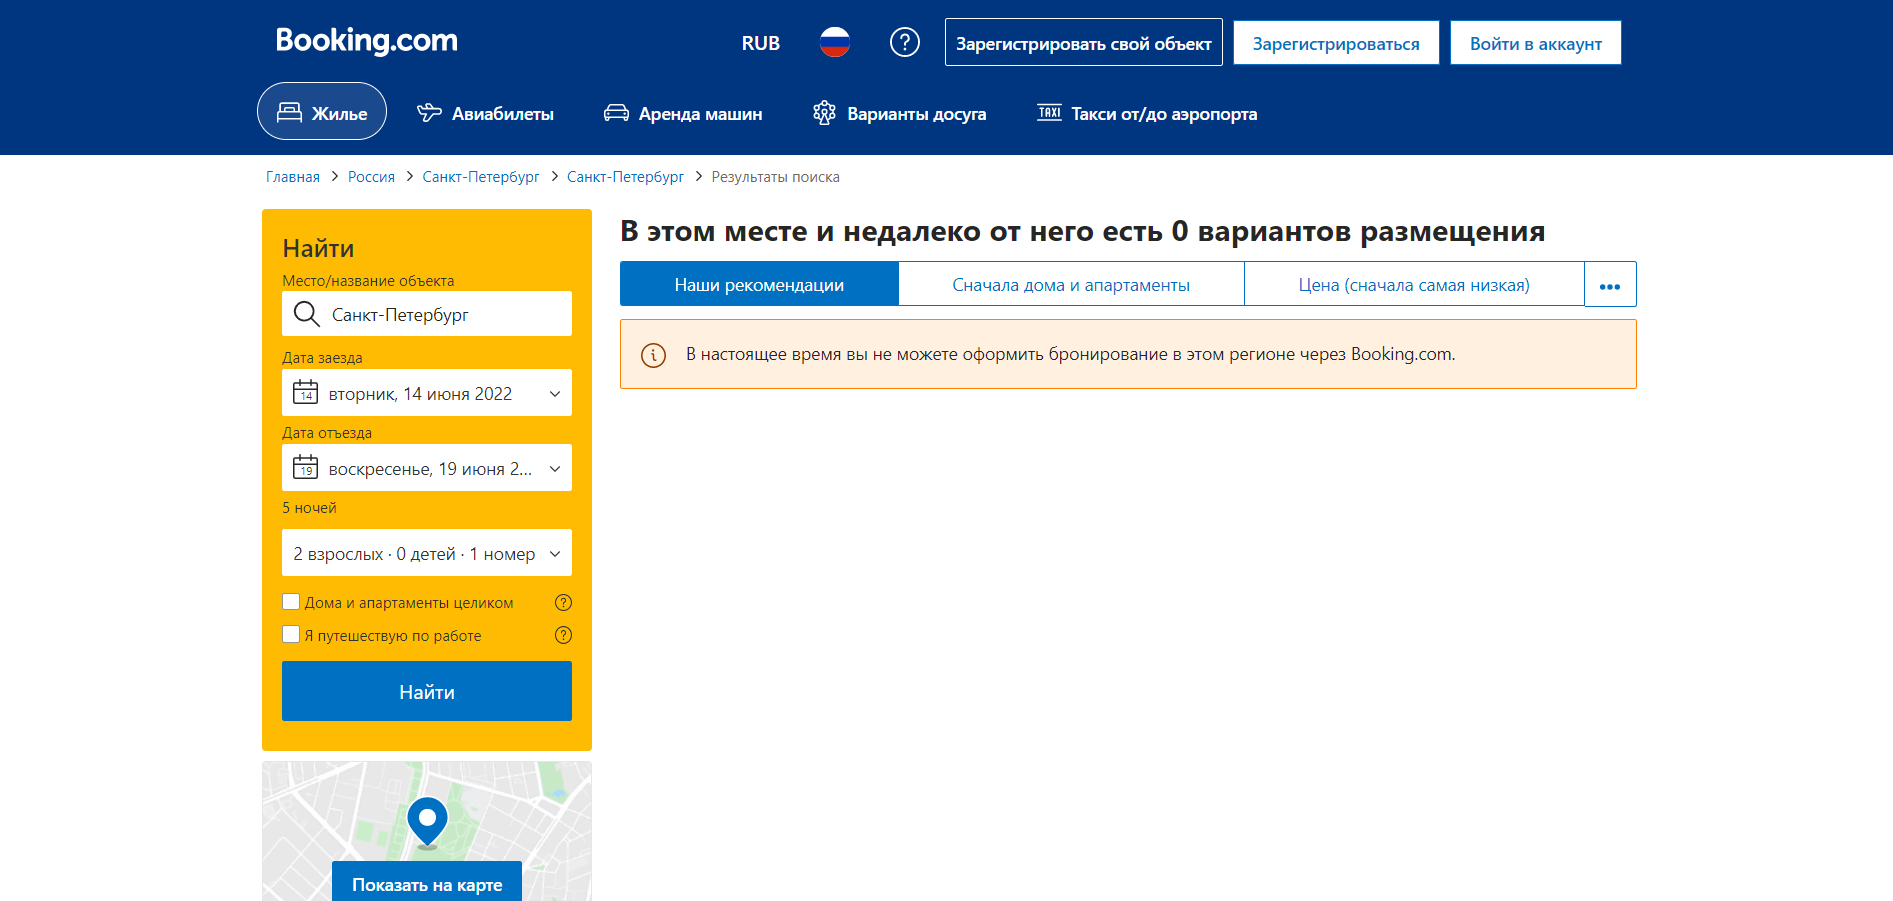Open help via question mark icon
This screenshot has width=1893, height=901.
coord(905,42)
